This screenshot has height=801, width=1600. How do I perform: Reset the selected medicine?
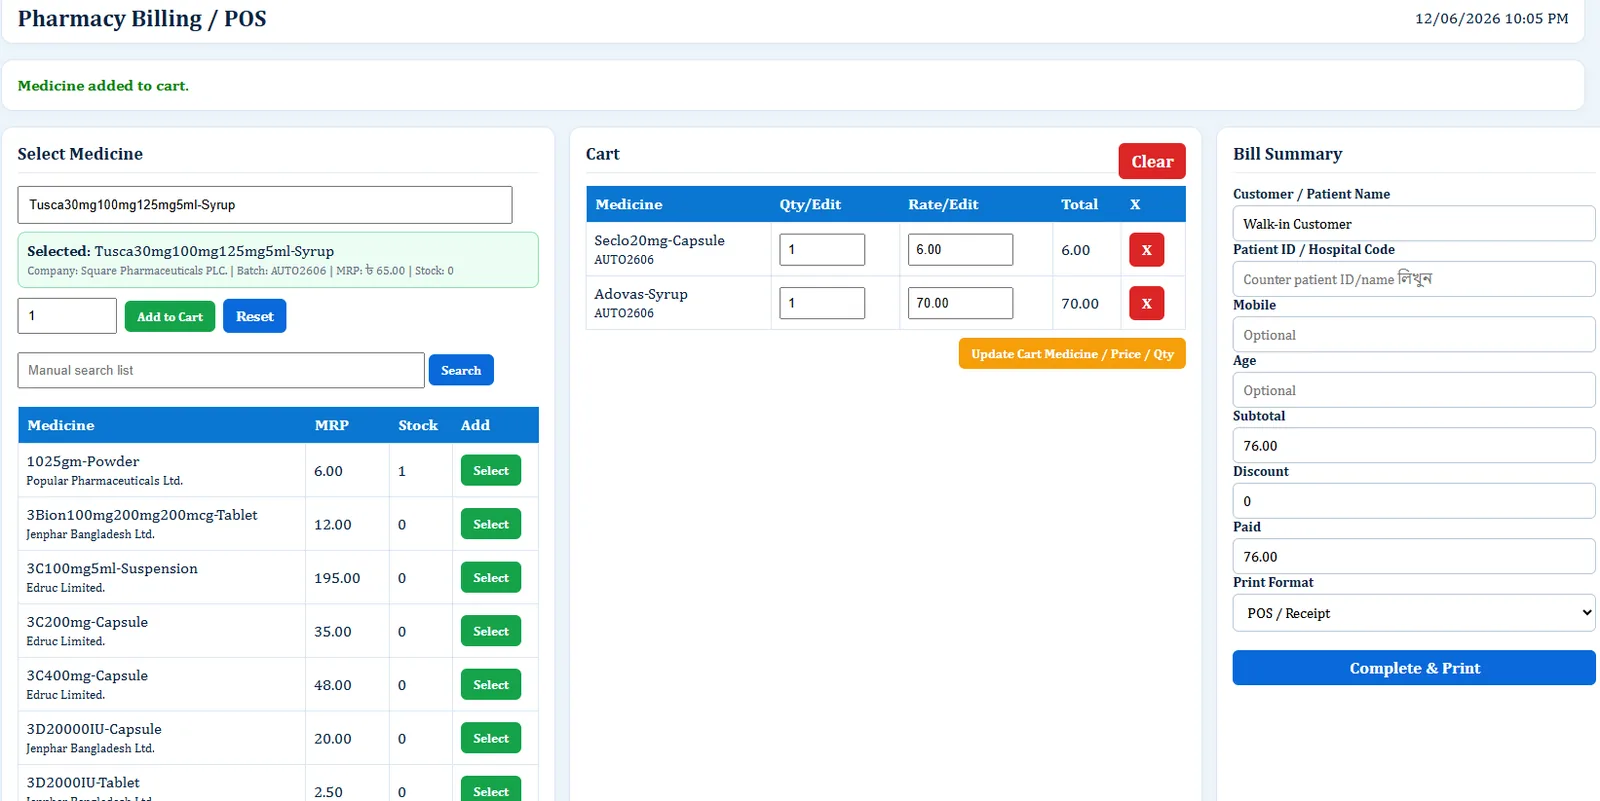tap(255, 316)
